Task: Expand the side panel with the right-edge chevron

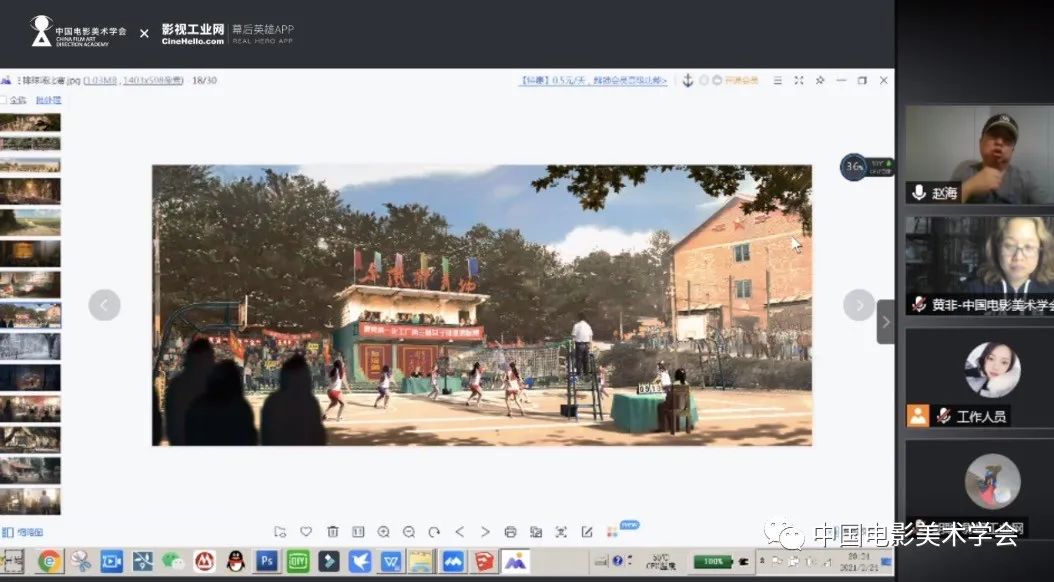Action: pyautogui.click(x=885, y=321)
